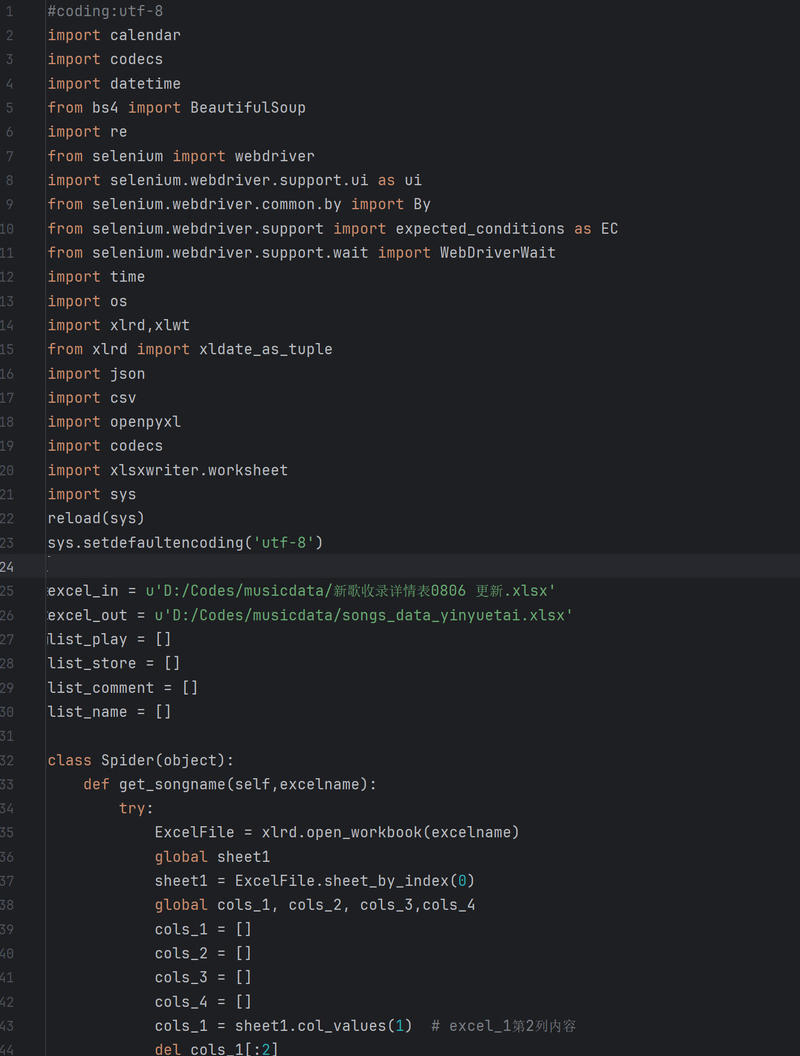Screen dimensions: 800x1056
Task: Click 'def get_songname(self,excelname):' definition
Action: 230,785
